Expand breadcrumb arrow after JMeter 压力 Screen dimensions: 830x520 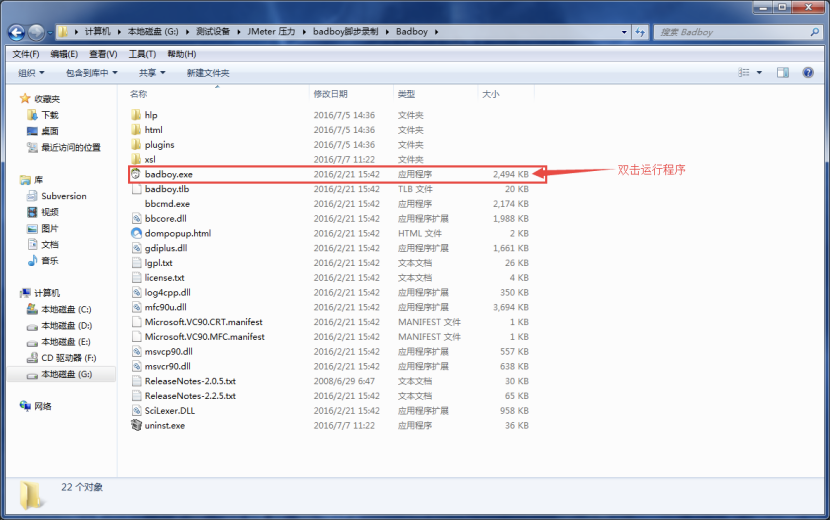(304, 32)
